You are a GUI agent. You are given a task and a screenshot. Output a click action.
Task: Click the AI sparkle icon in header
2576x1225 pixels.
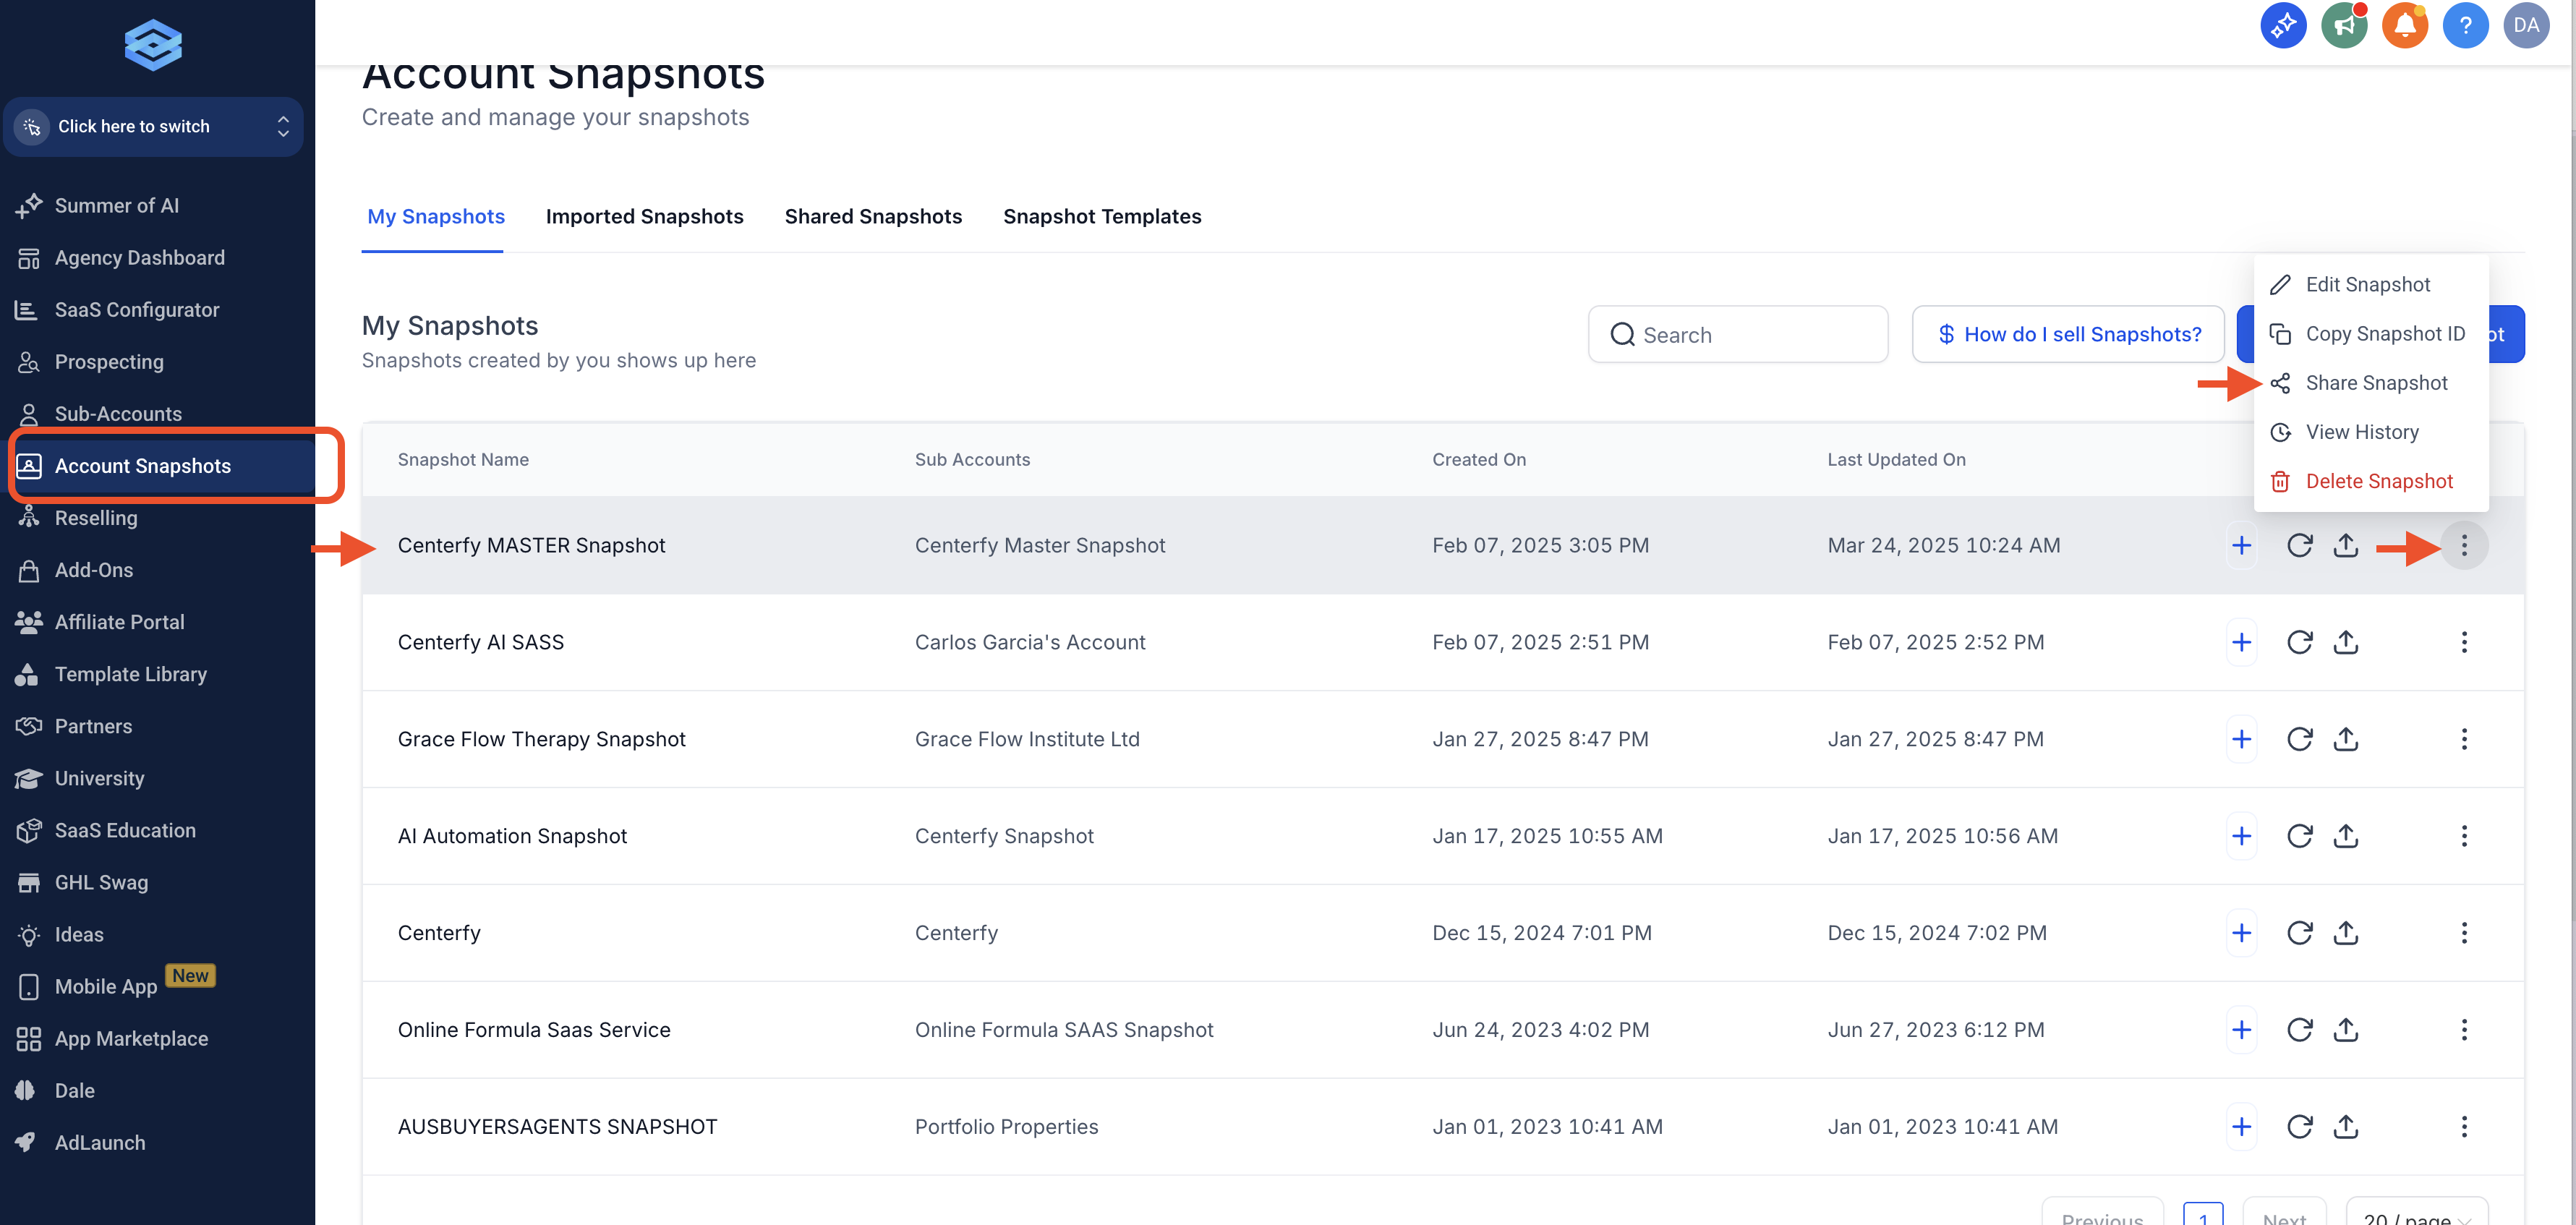pos(2283,26)
